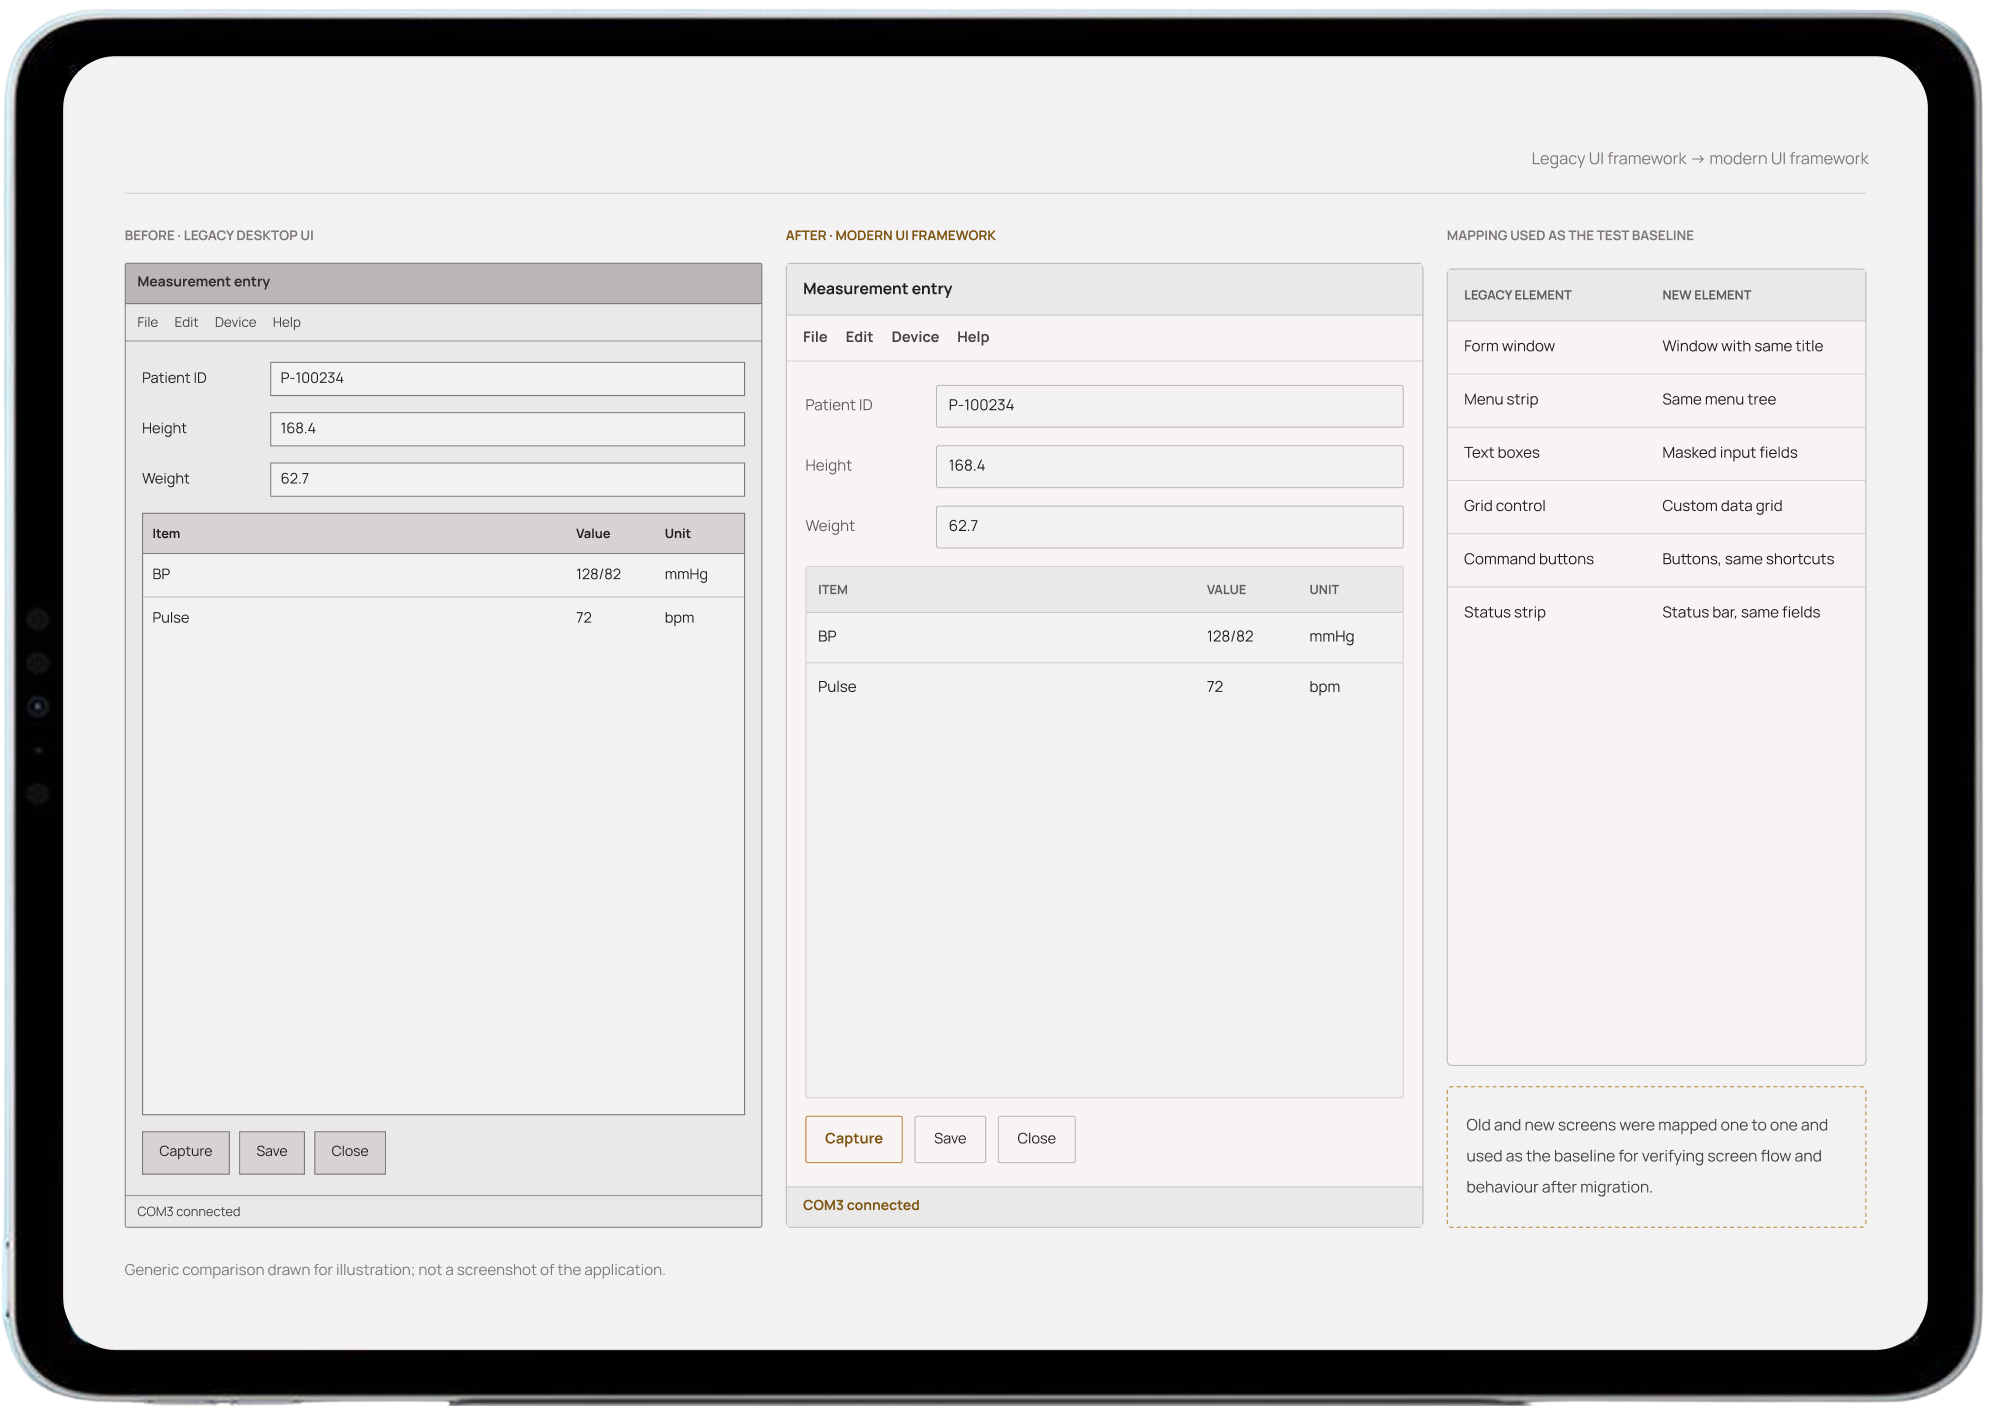Viewport: 1992px width, 1407px height.
Task: Select 'Command buttons' mapping row
Action: tap(1656, 559)
